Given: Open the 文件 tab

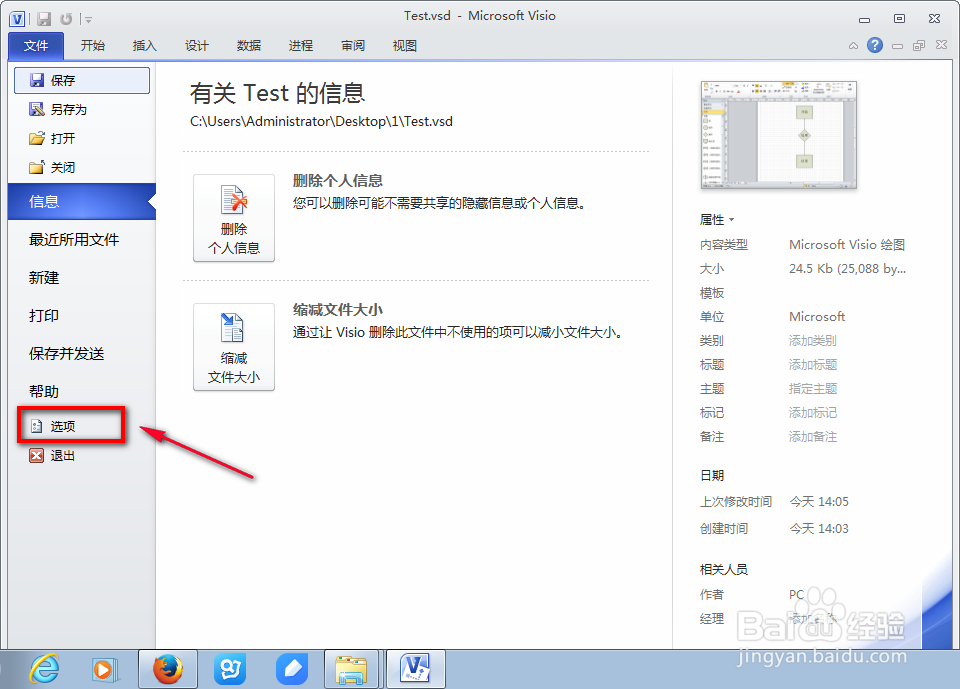Looking at the screenshot, I should [x=36, y=46].
